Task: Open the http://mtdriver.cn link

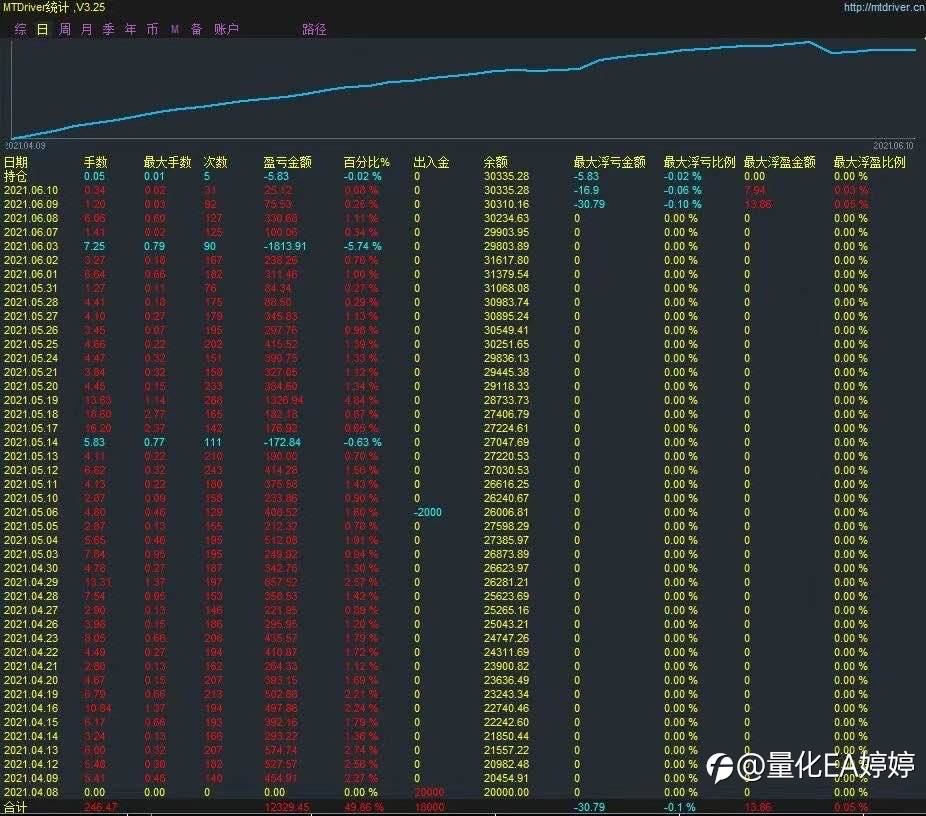Action: [x=884, y=7]
